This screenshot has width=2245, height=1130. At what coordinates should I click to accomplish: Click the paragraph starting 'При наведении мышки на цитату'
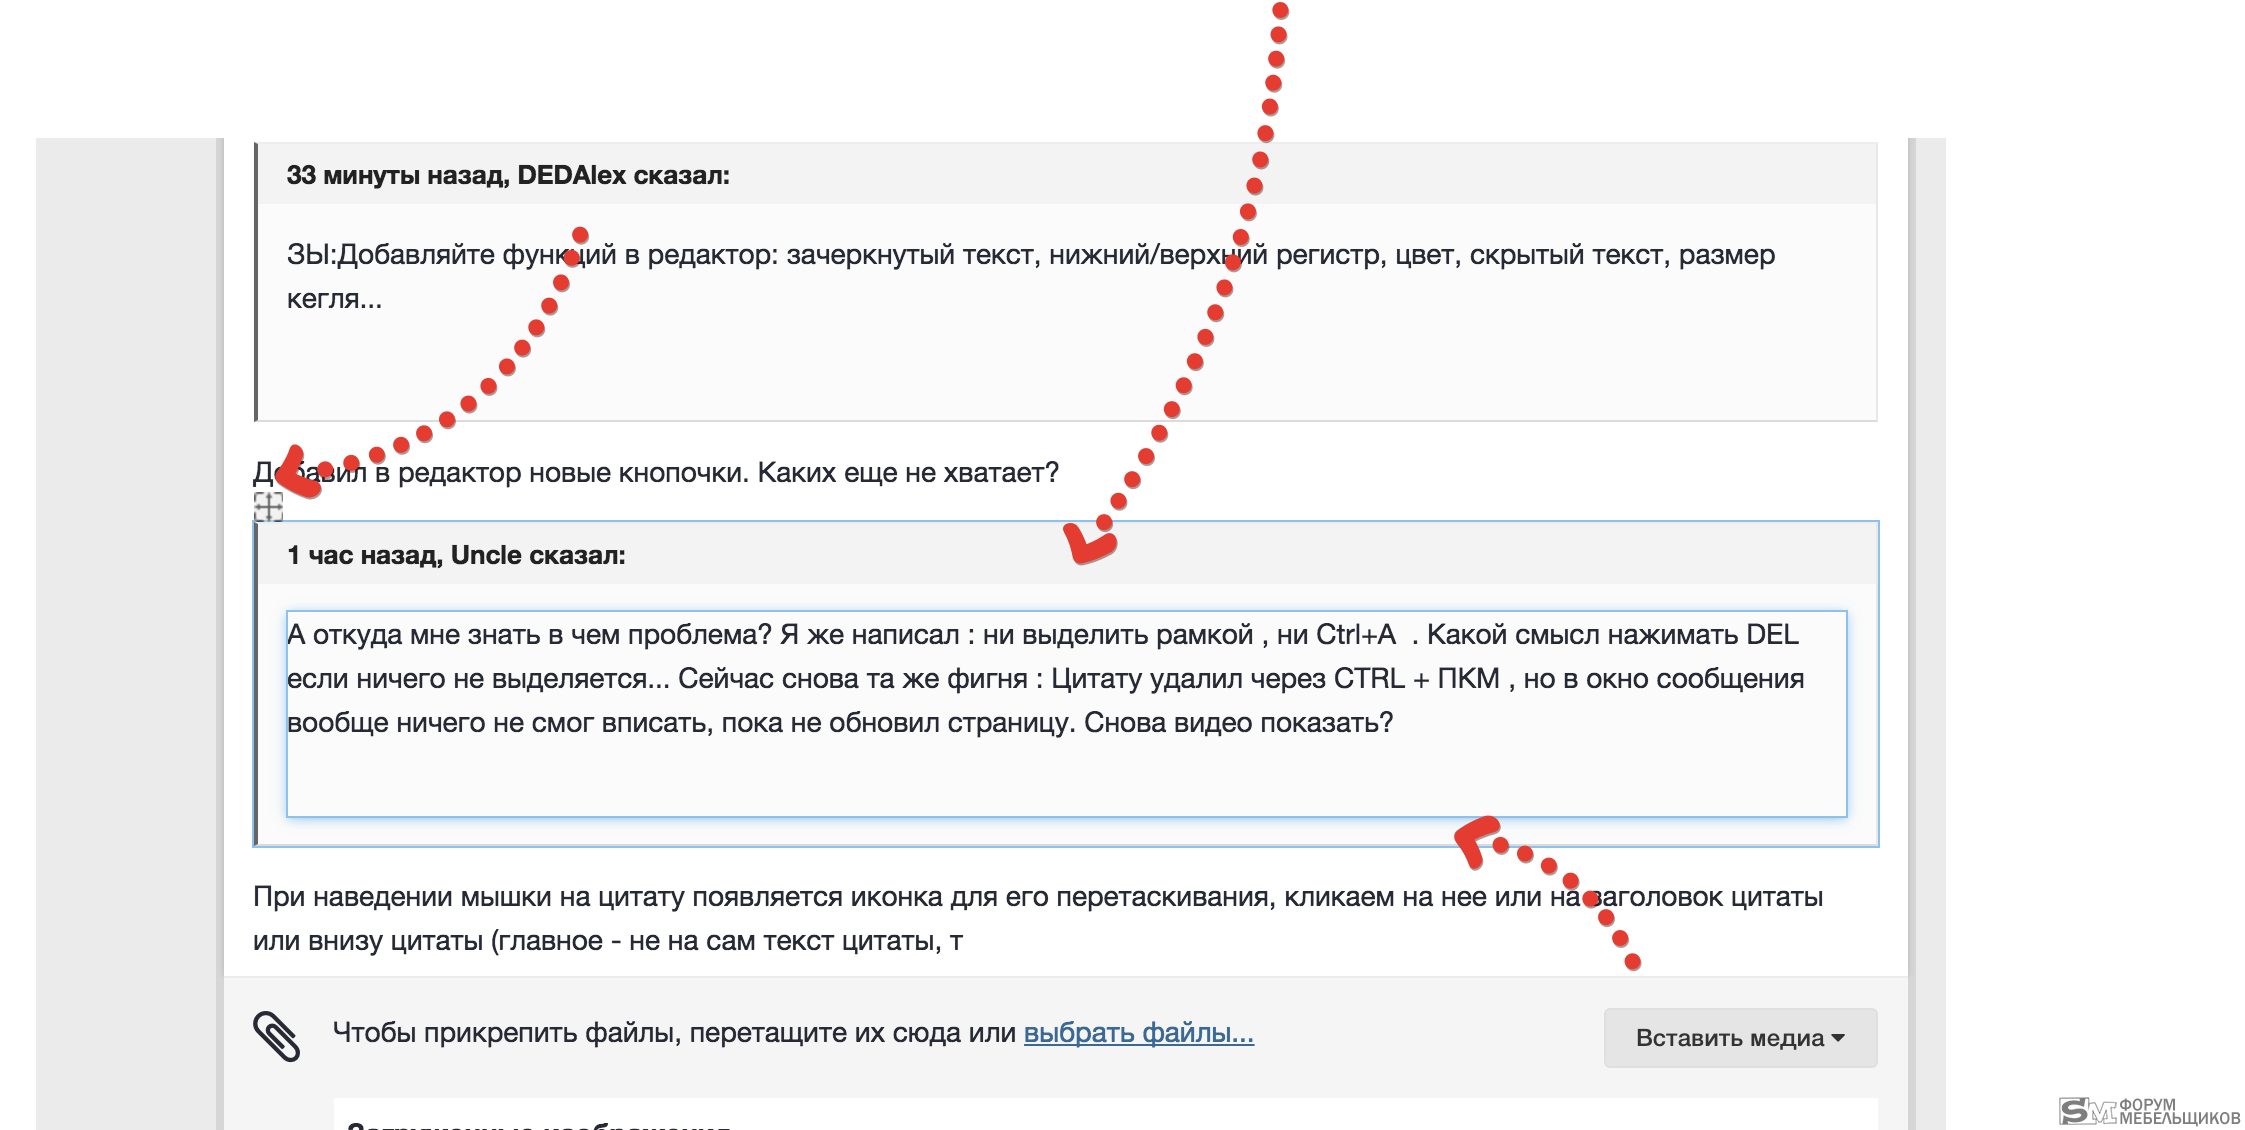[1037, 918]
